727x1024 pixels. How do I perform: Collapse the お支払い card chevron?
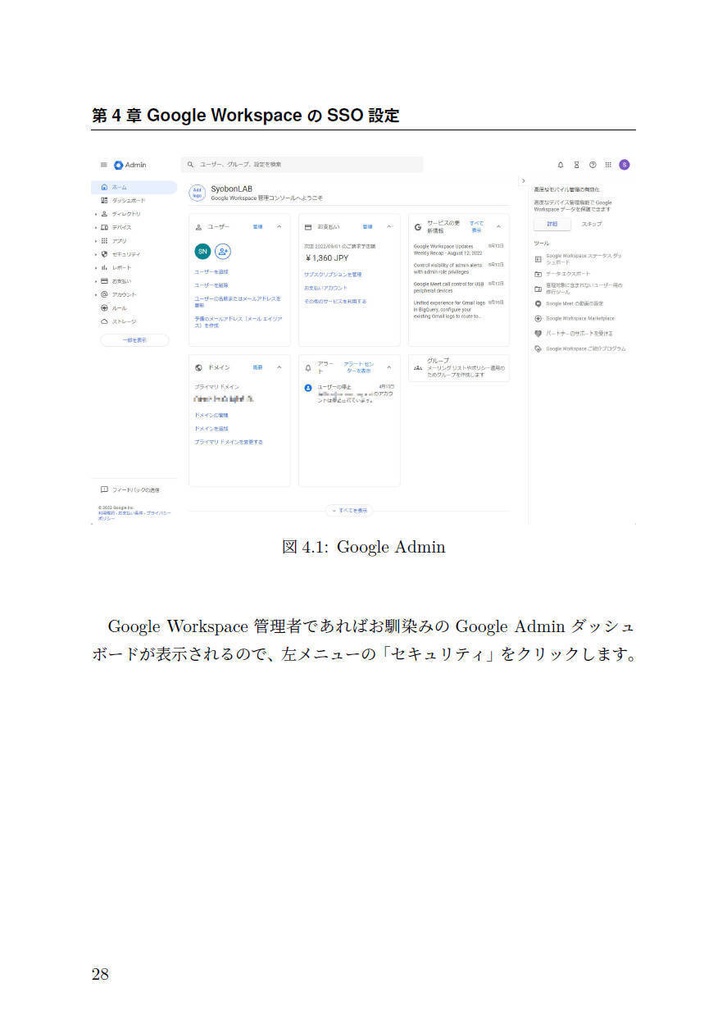[389, 227]
